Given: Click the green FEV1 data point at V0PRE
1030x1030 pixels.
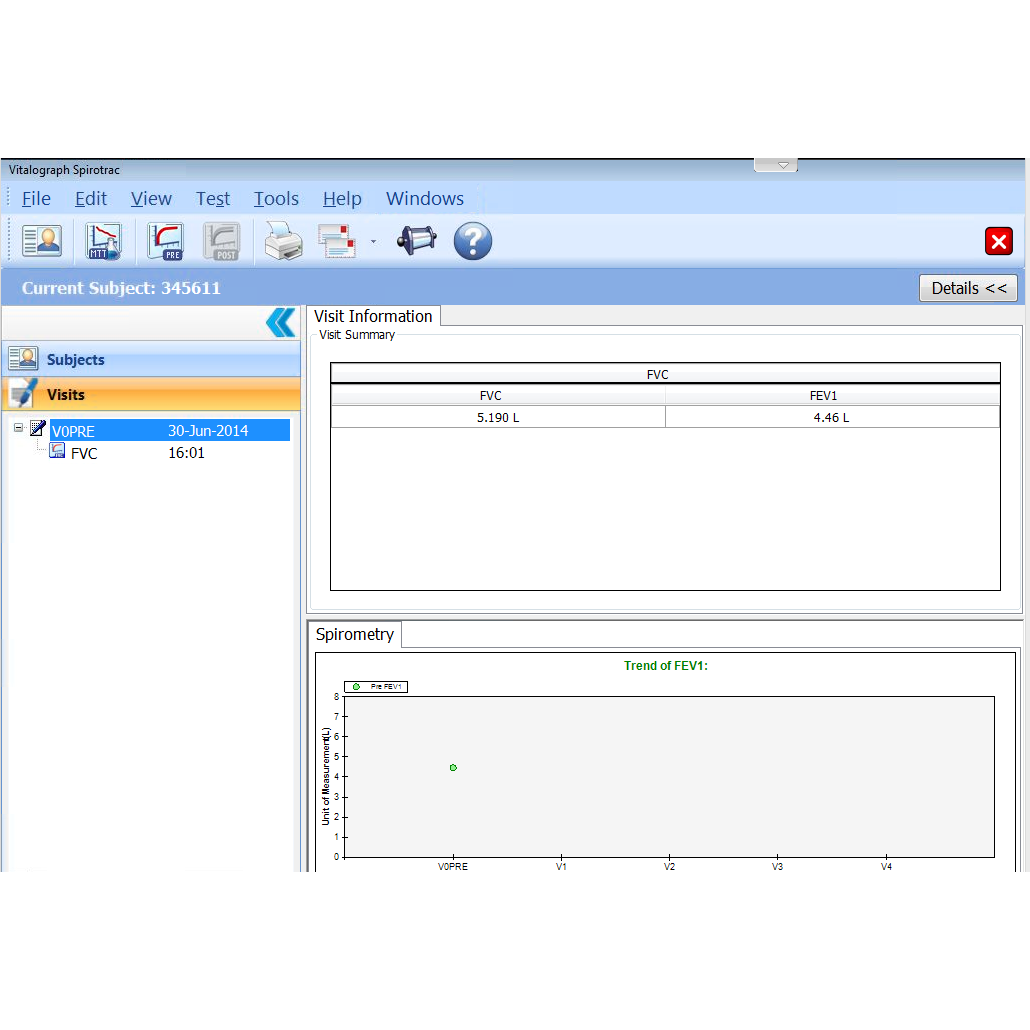Looking at the screenshot, I should (x=453, y=767).
